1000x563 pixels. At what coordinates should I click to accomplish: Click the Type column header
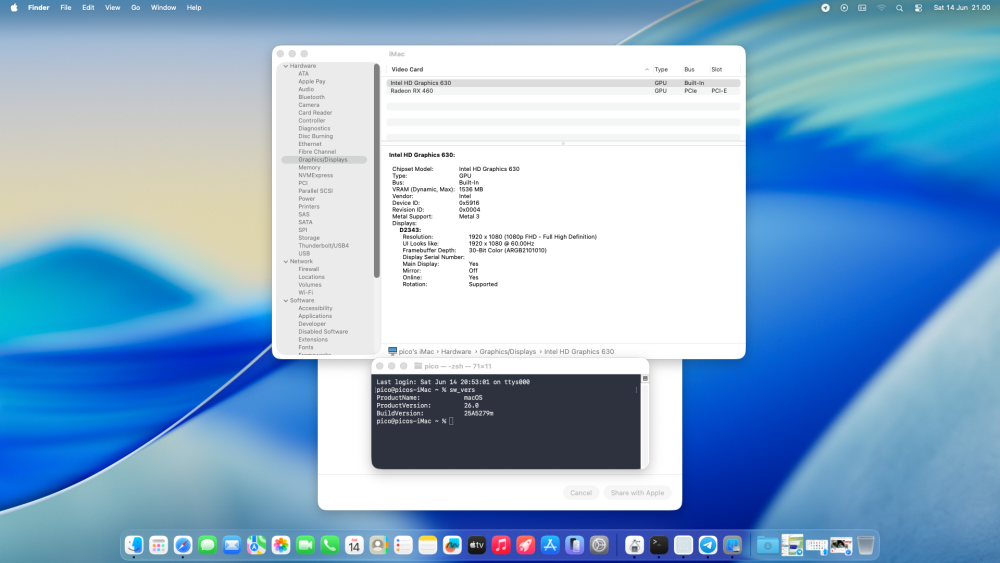click(661, 69)
